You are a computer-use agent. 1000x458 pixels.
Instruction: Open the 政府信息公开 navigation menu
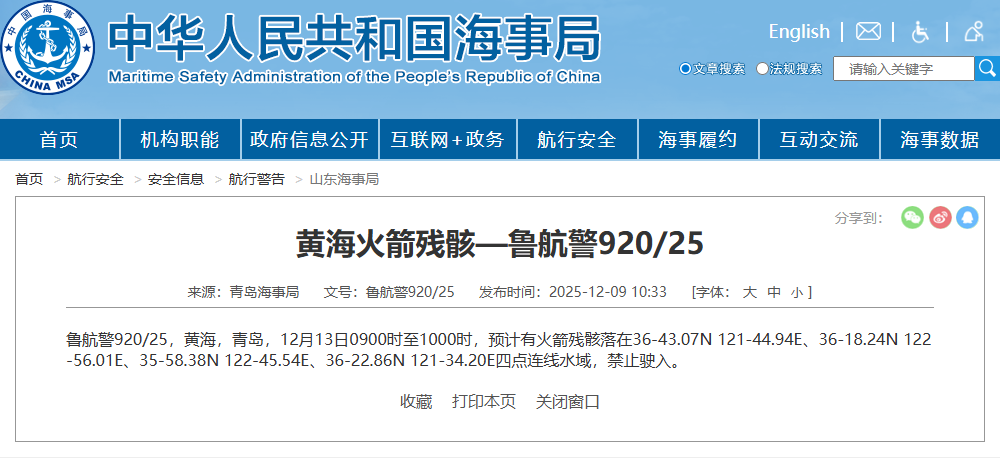coord(309,140)
